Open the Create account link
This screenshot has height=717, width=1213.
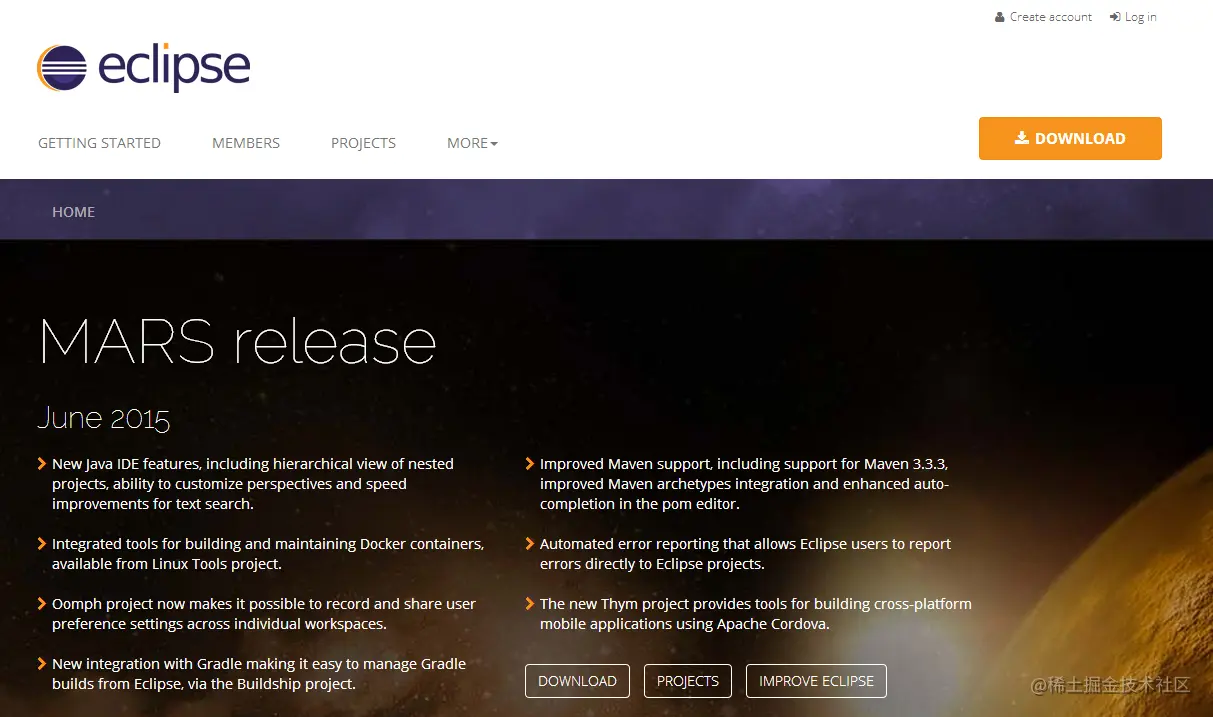point(1051,17)
